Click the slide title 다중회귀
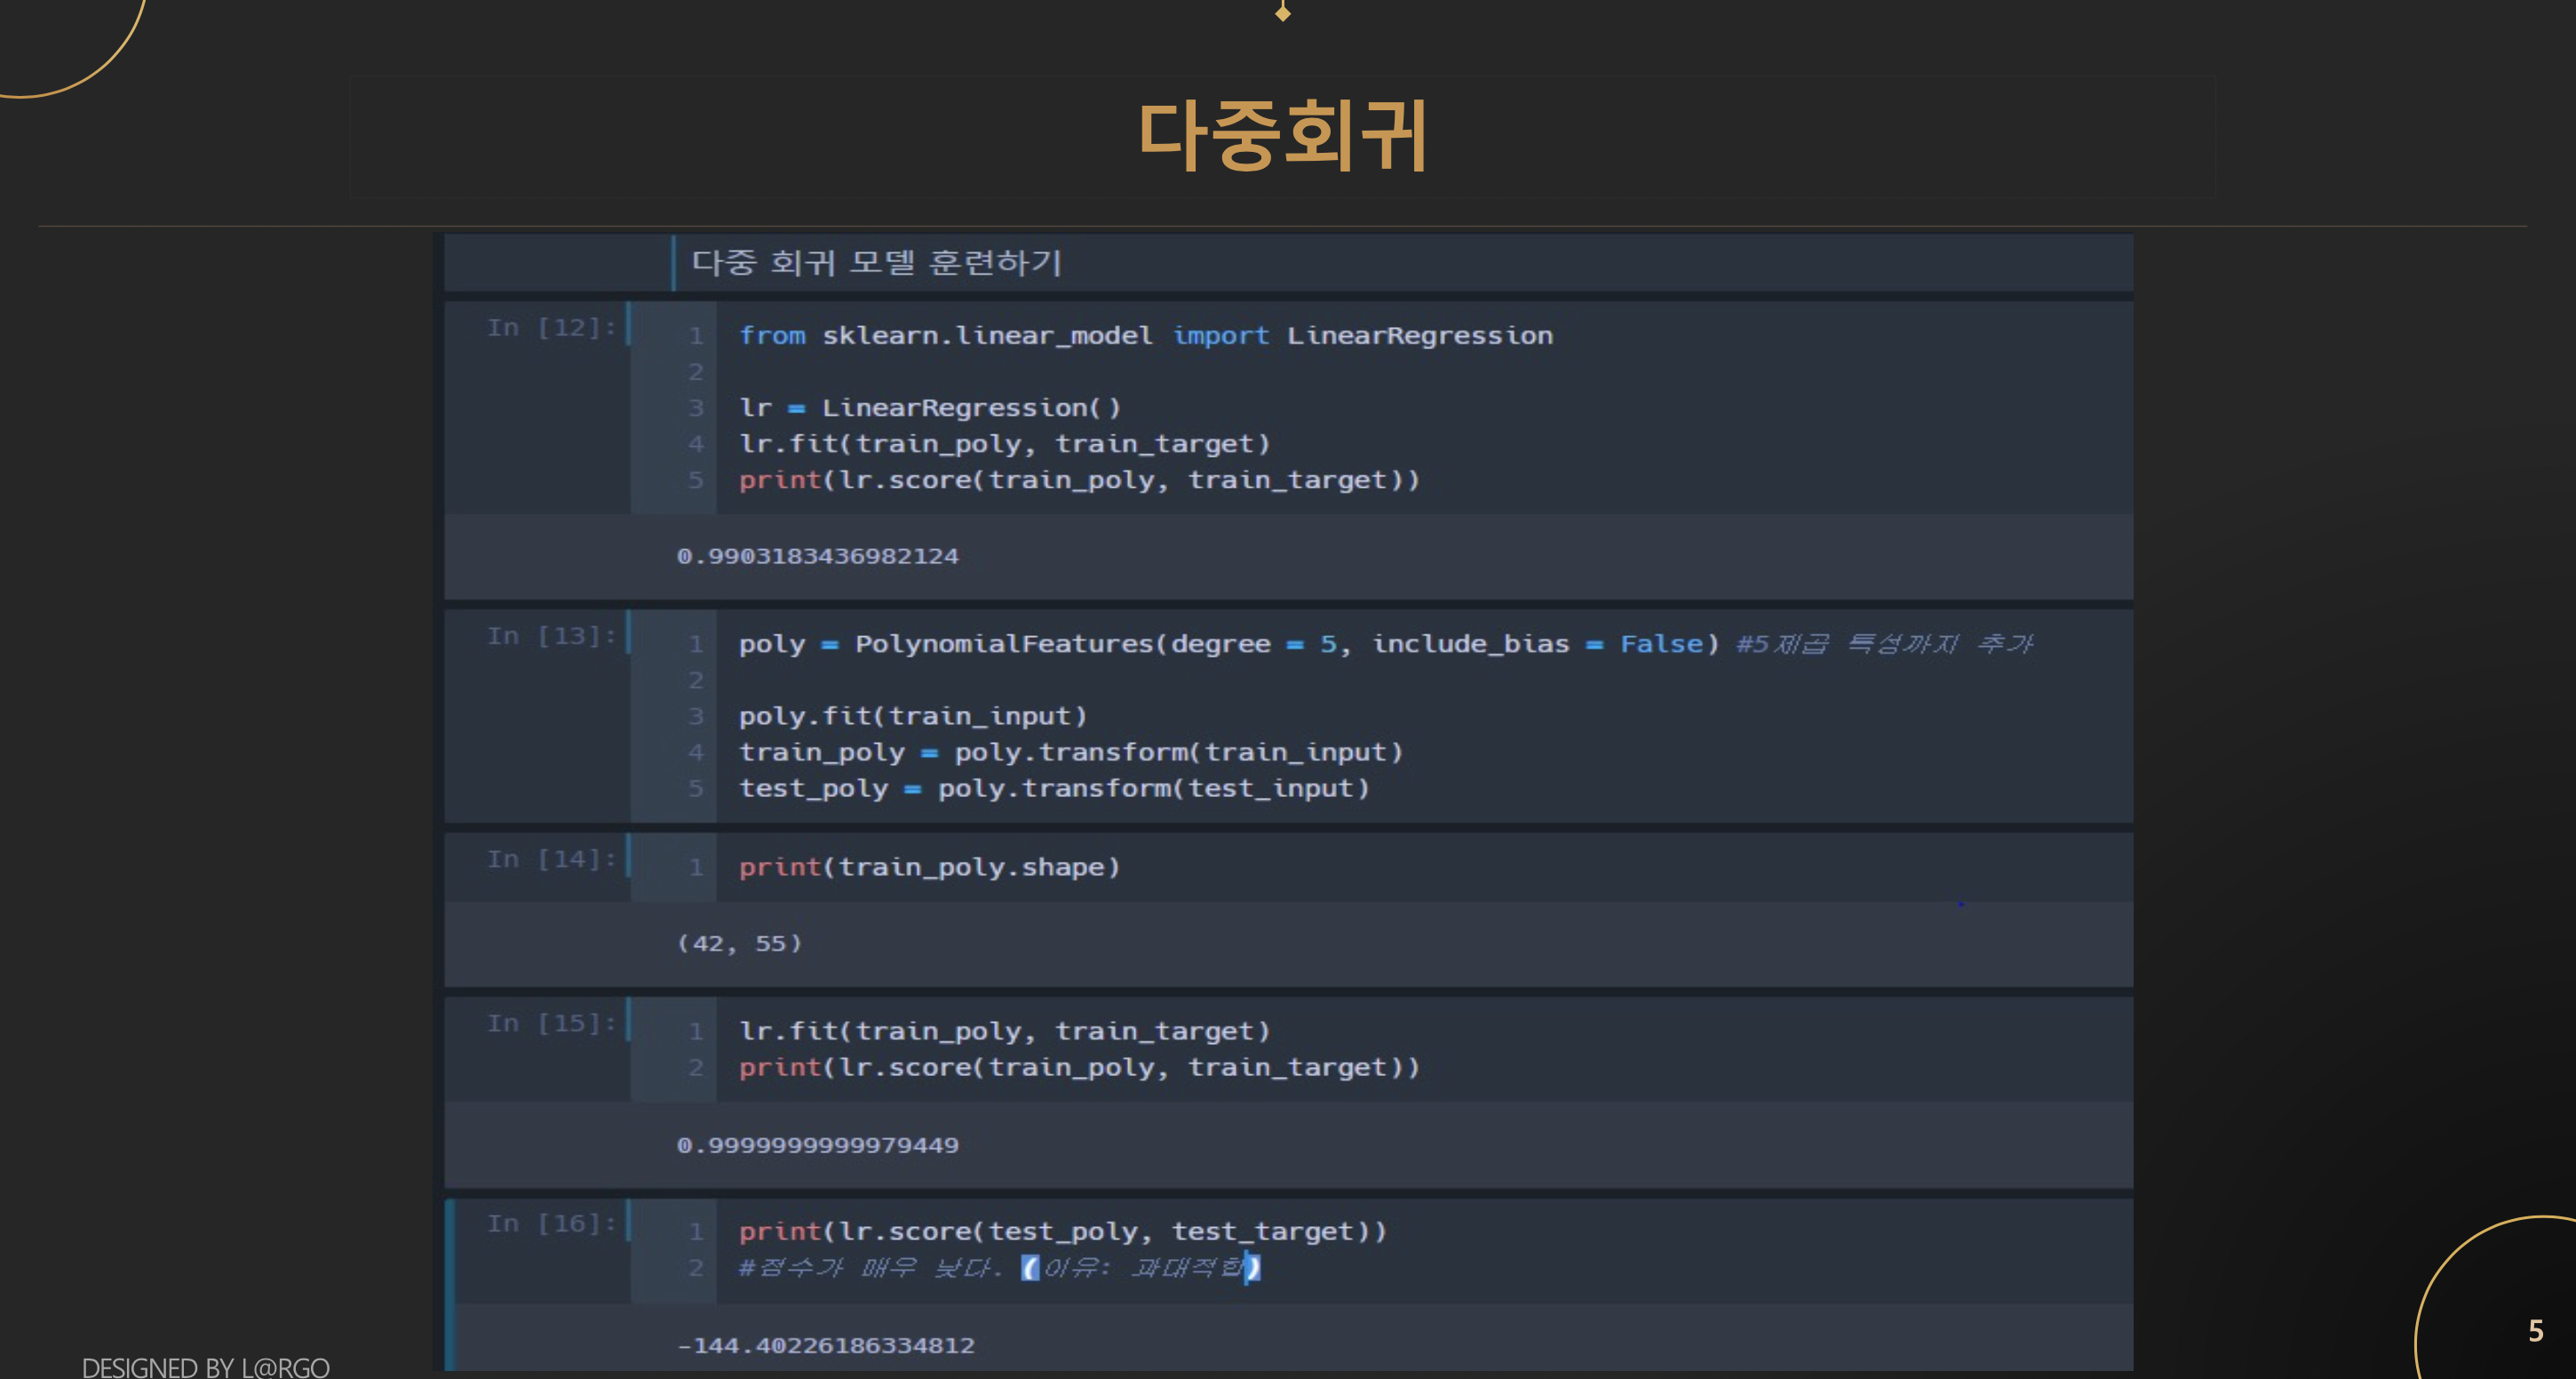2576x1379 pixels. click(1283, 137)
